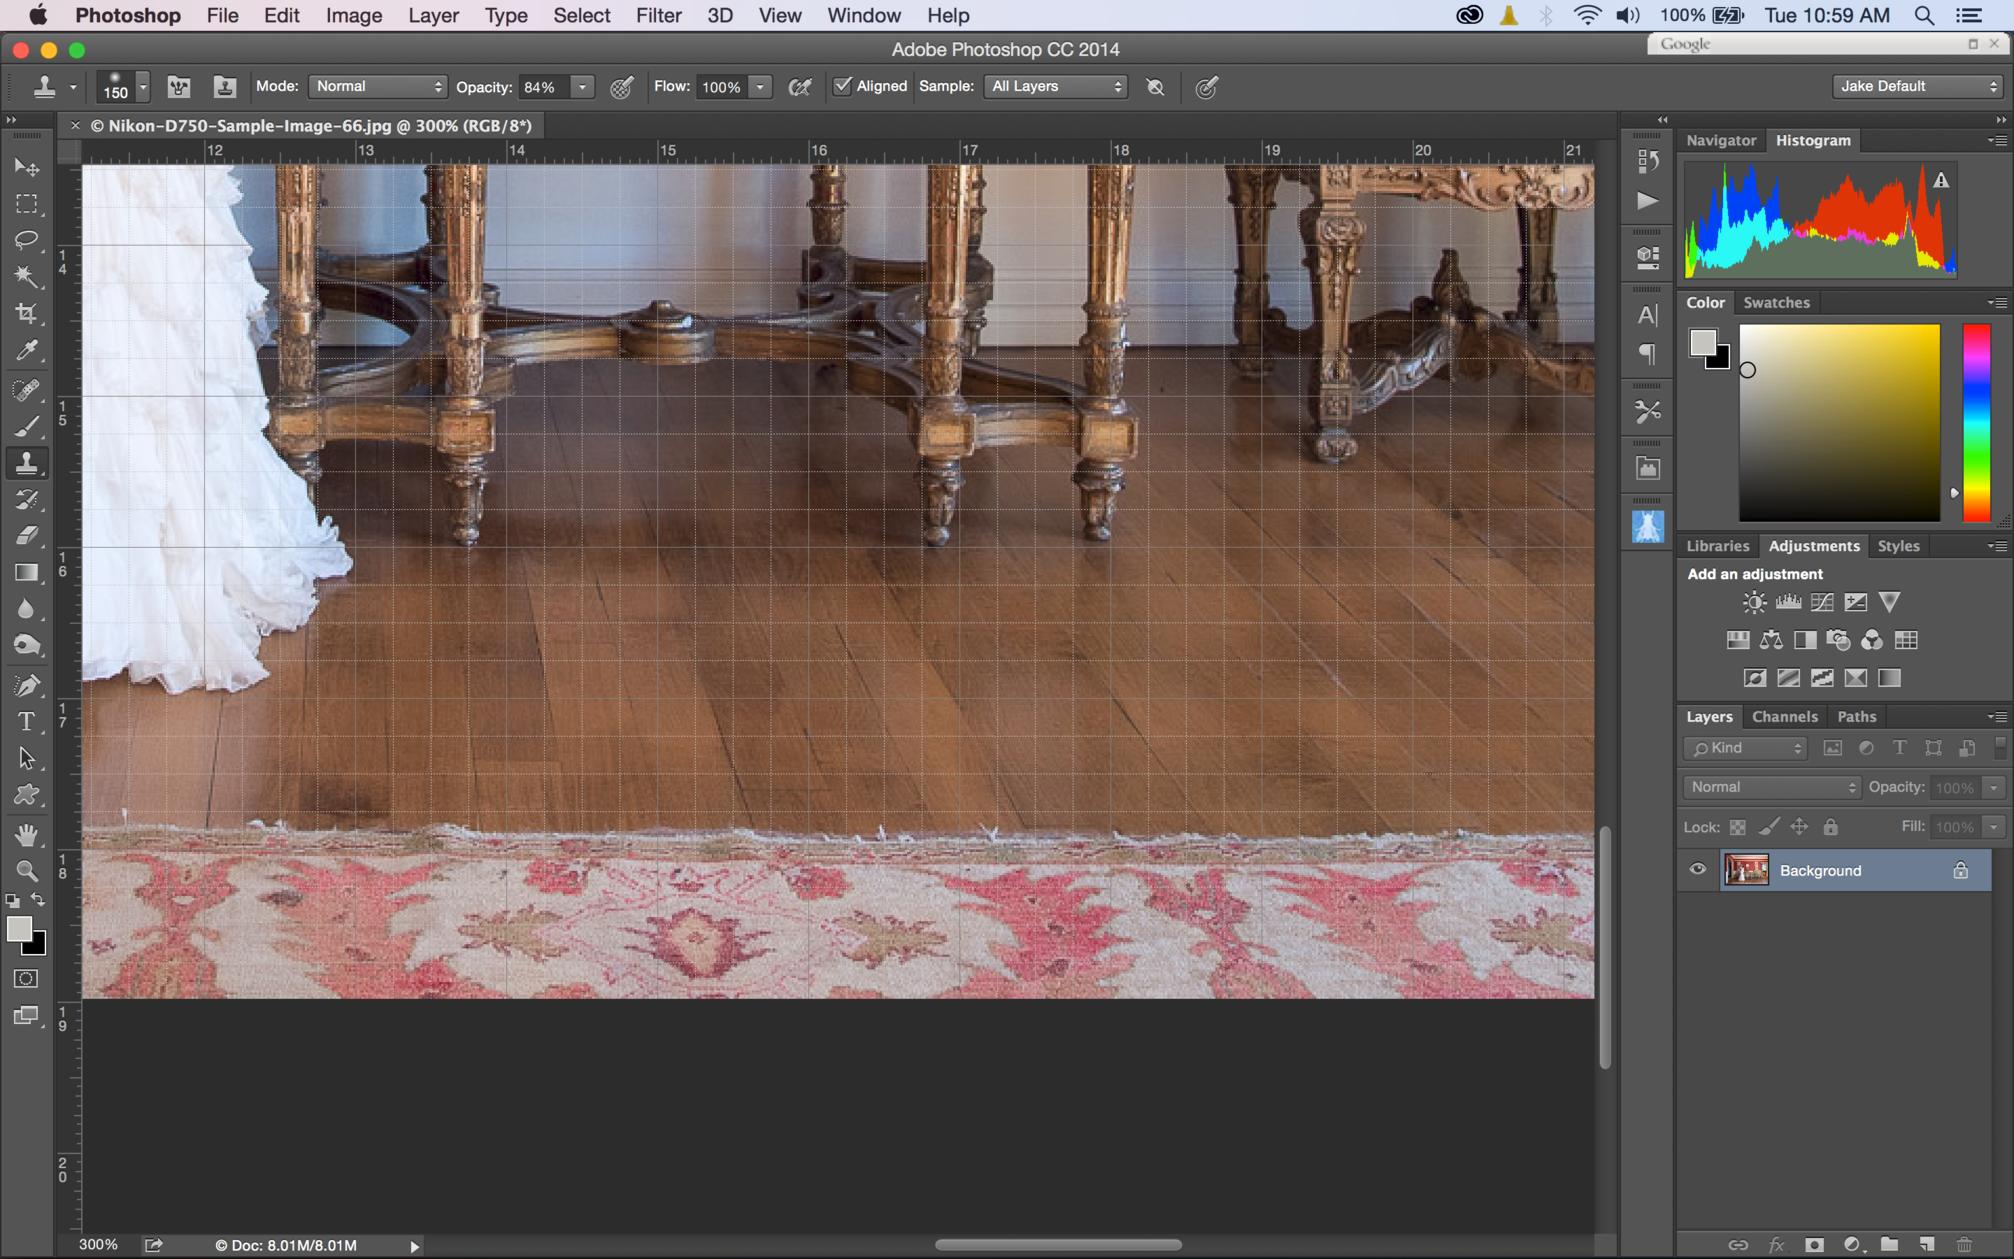Viewport: 2014px width, 1259px height.
Task: Toggle the Edit in Quick Mask Mode button
Action: coord(26,979)
